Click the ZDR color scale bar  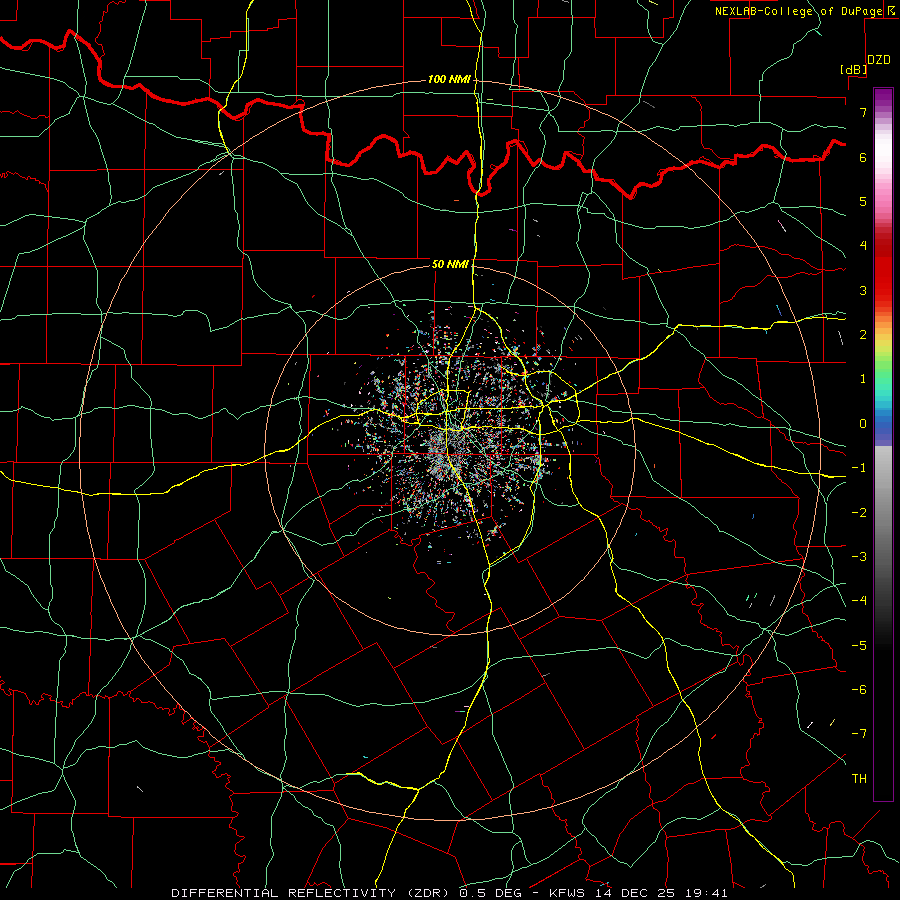[883, 444]
